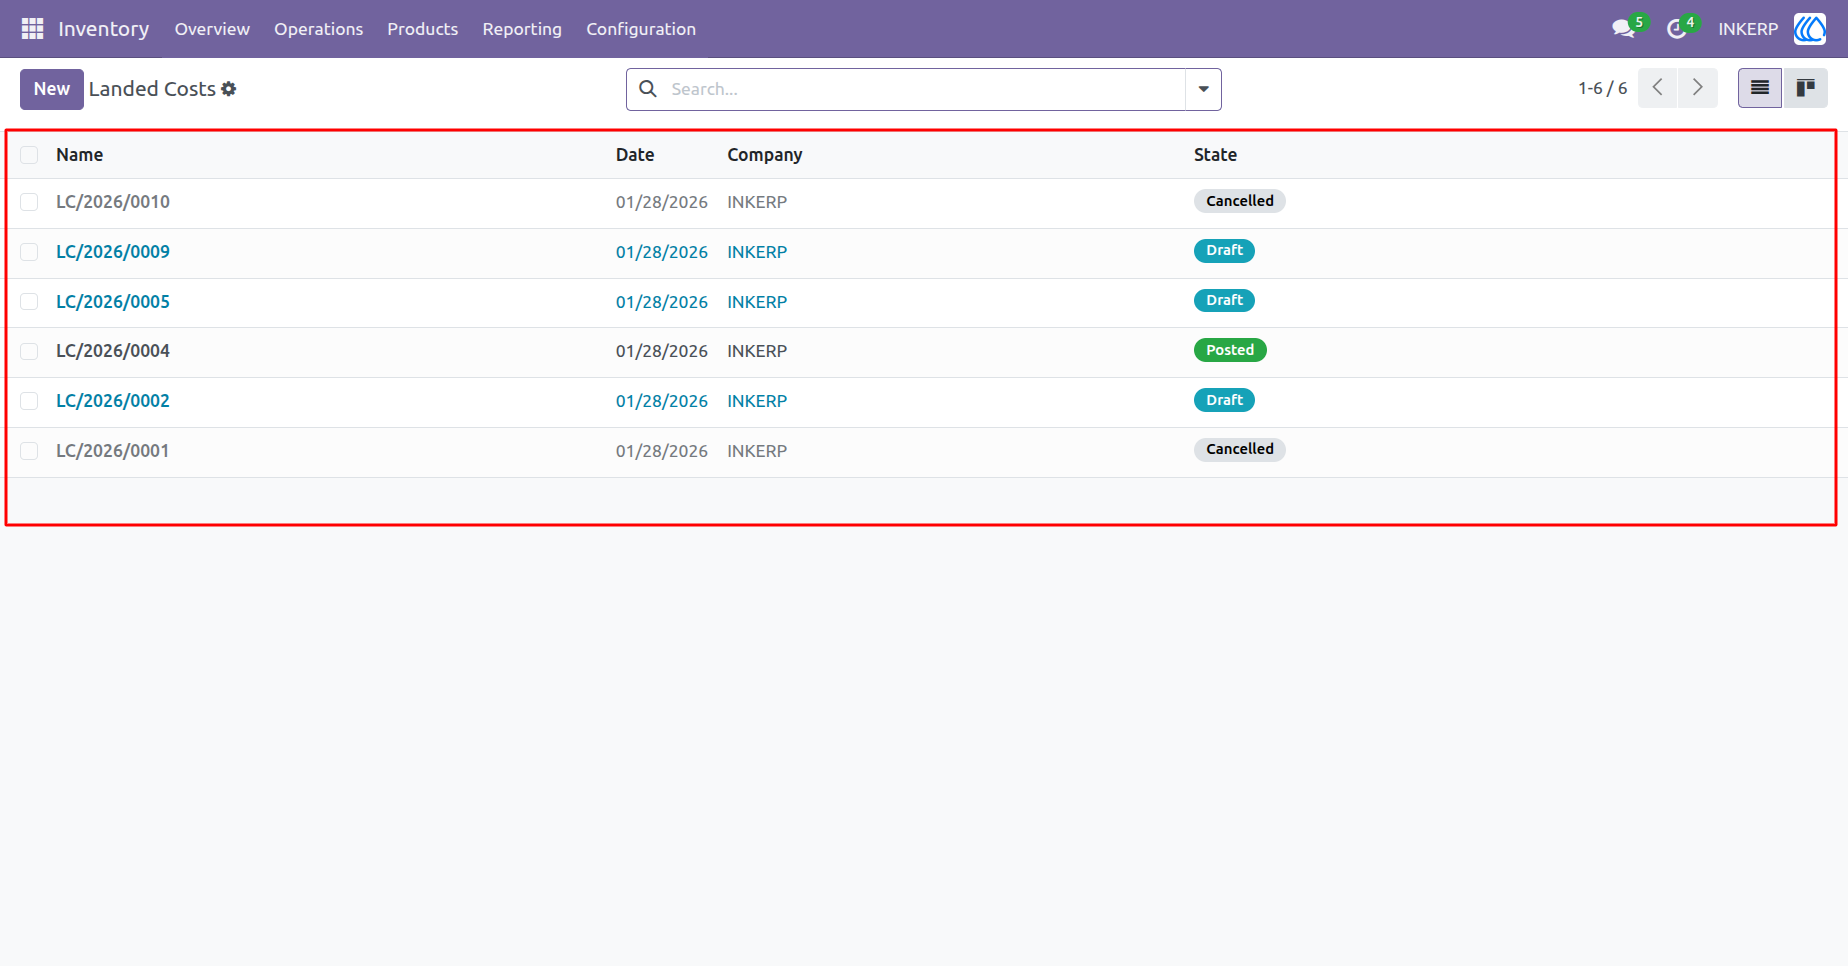Click the 1-6 / 6 pager counter
Screen dimensions: 1848x966
coord(1602,88)
